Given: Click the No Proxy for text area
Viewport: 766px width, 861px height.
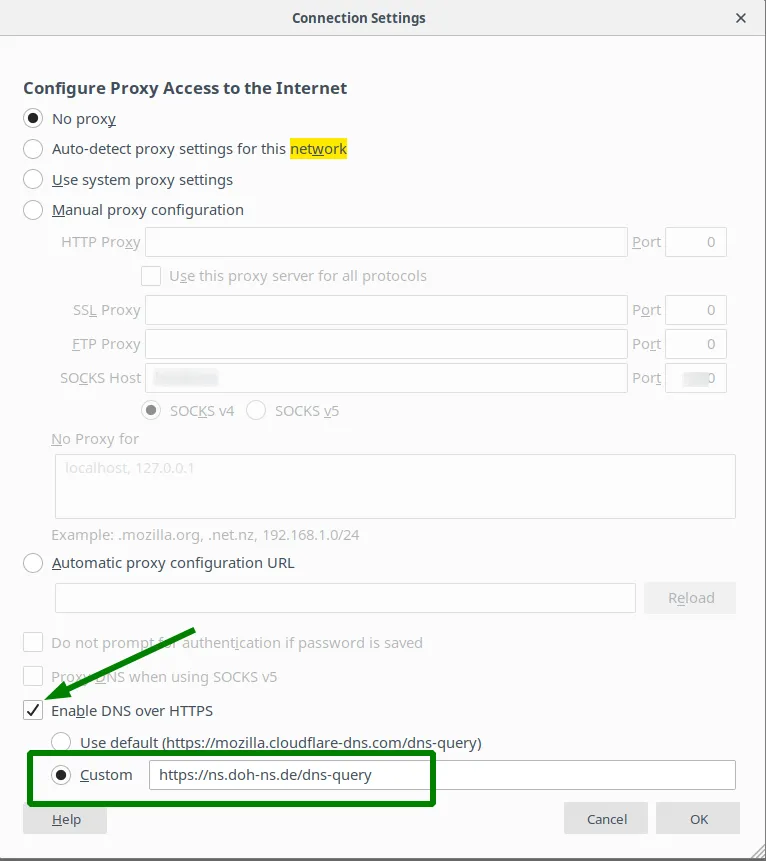Looking at the screenshot, I should point(395,486).
